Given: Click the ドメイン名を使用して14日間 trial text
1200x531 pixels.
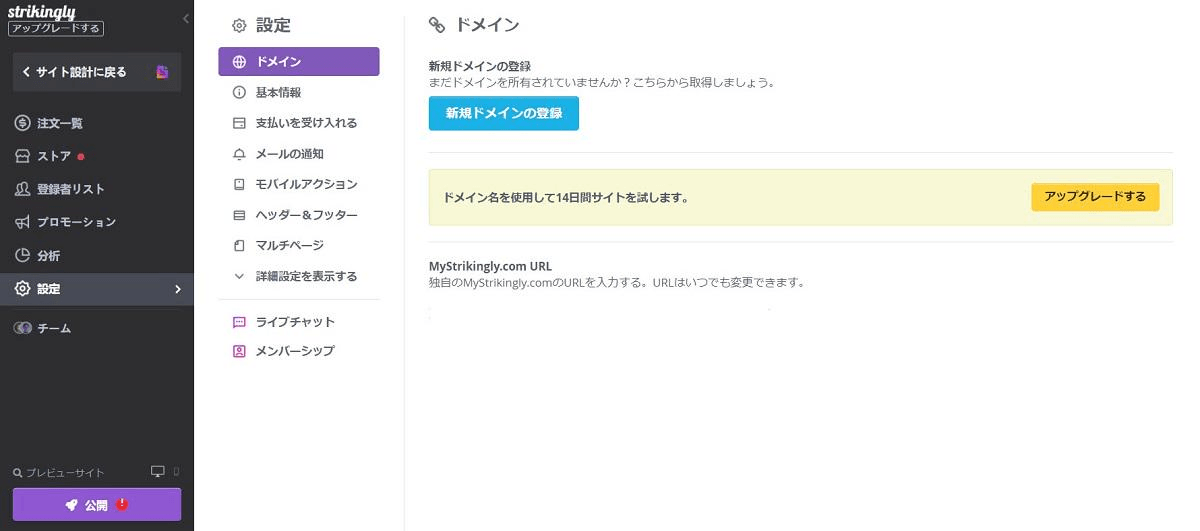Looking at the screenshot, I should (565, 197).
